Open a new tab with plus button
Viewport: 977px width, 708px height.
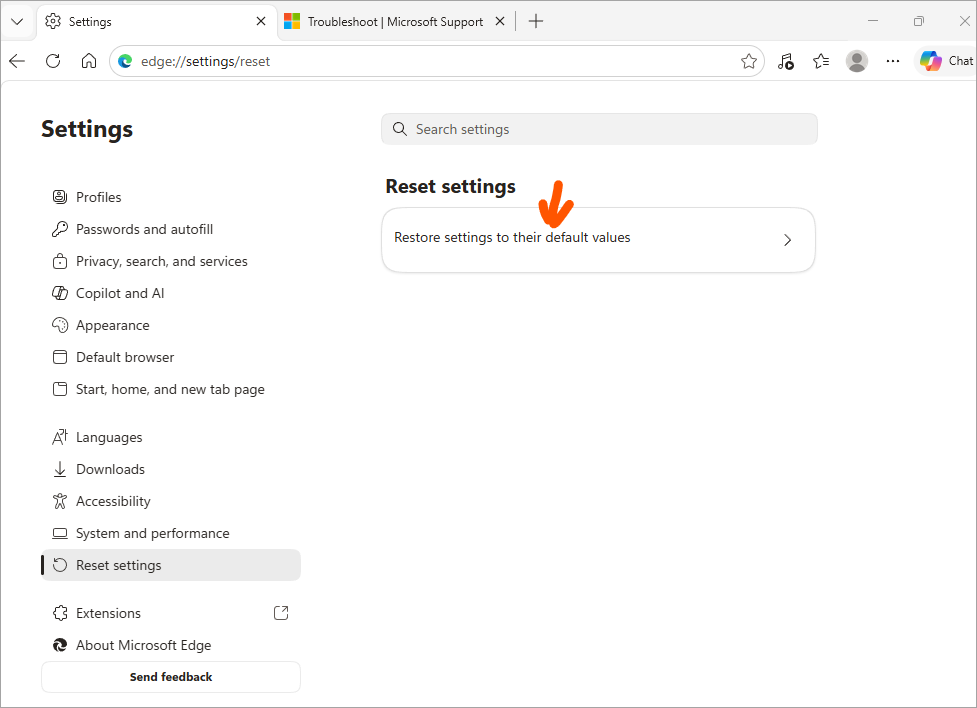(536, 21)
